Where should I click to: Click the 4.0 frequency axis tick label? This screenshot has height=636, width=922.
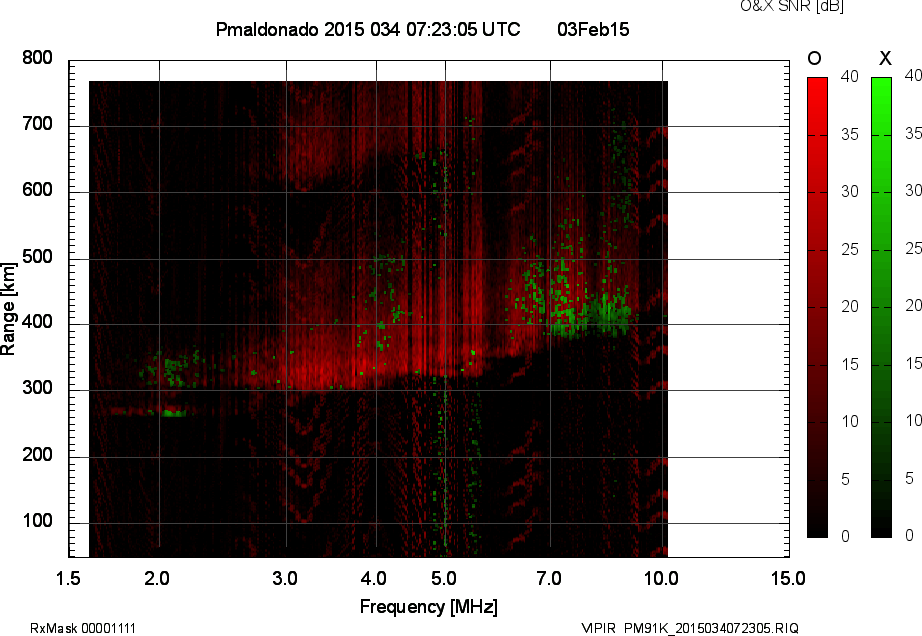pyautogui.click(x=374, y=578)
